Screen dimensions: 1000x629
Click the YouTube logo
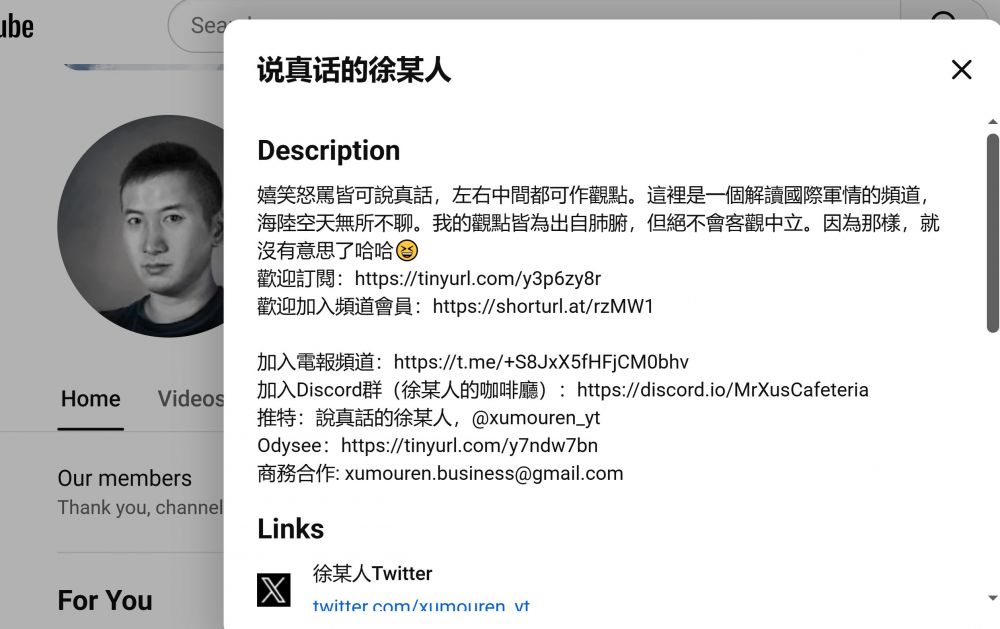click(15, 26)
